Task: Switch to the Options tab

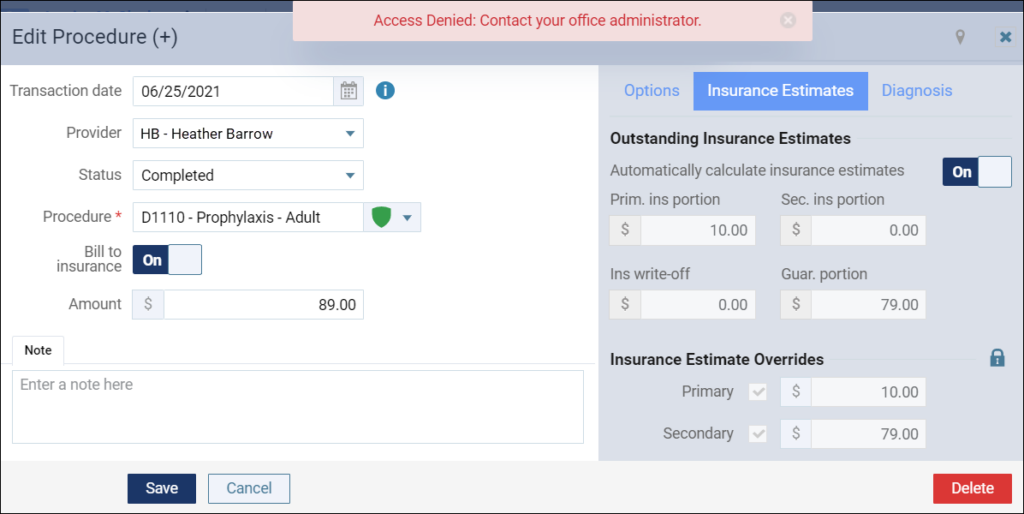Action: (652, 91)
